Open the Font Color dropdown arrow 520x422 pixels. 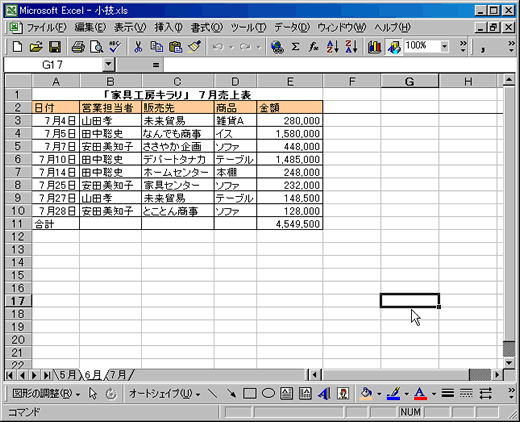(434, 394)
